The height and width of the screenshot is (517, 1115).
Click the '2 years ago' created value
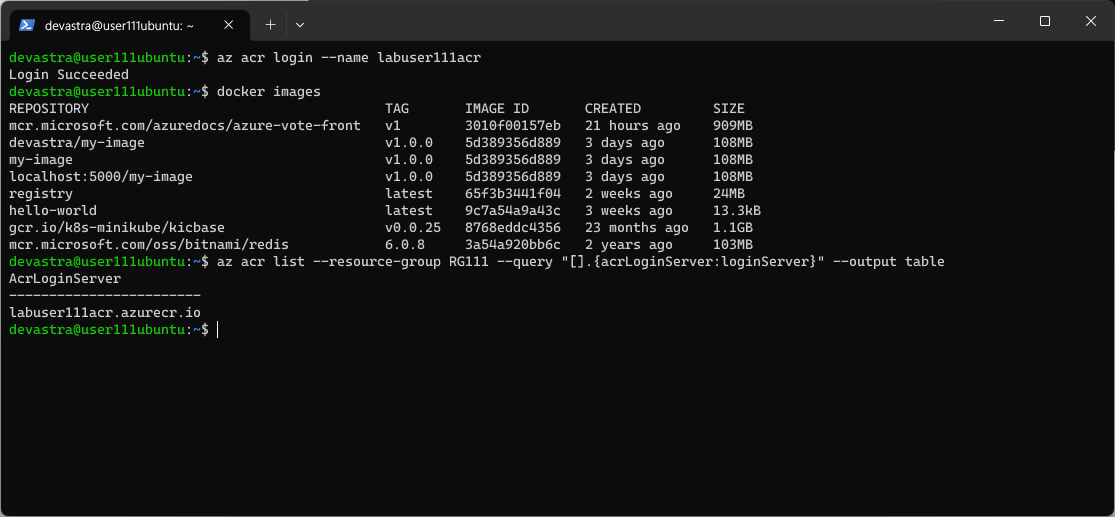click(629, 245)
